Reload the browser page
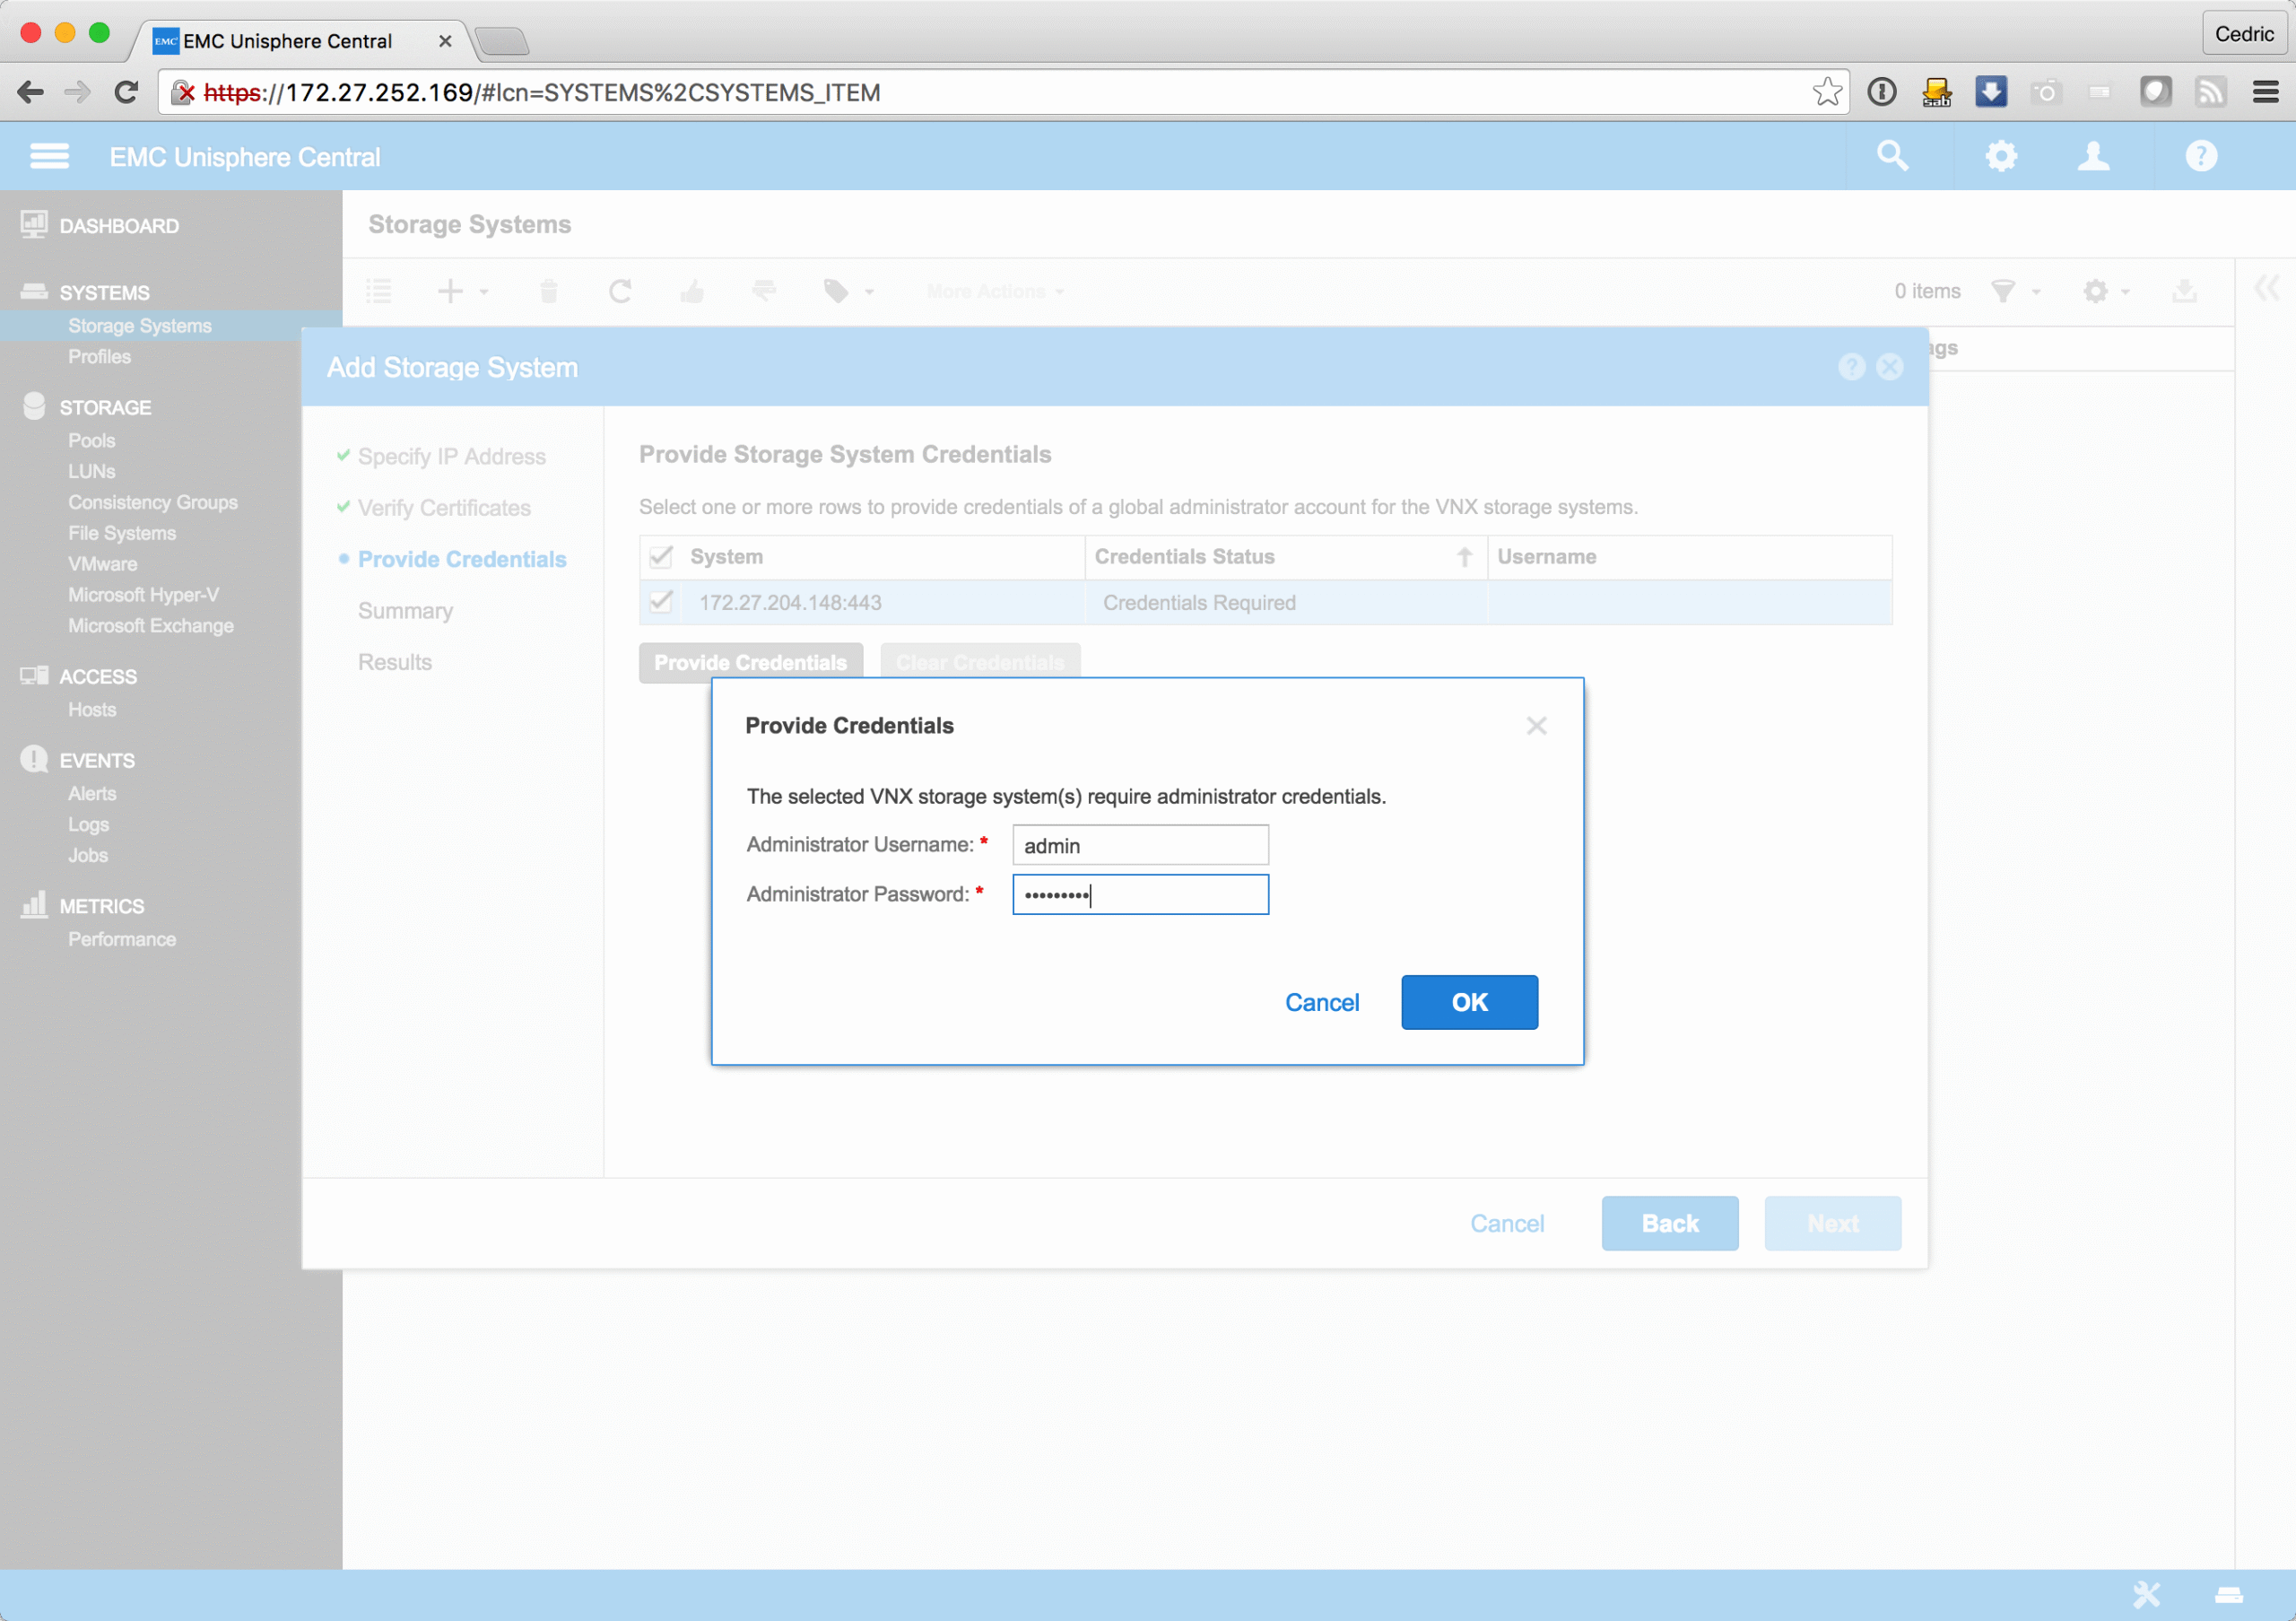Image resolution: width=2296 pixels, height=1621 pixels. coord(126,93)
